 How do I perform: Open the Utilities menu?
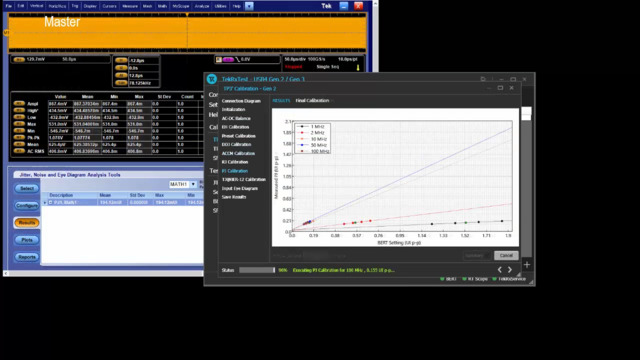[220, 6]
